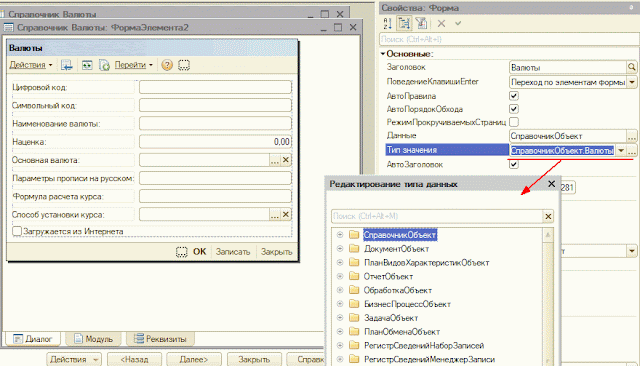Toggle the АвтоЗаголовок checkbox

514,164
